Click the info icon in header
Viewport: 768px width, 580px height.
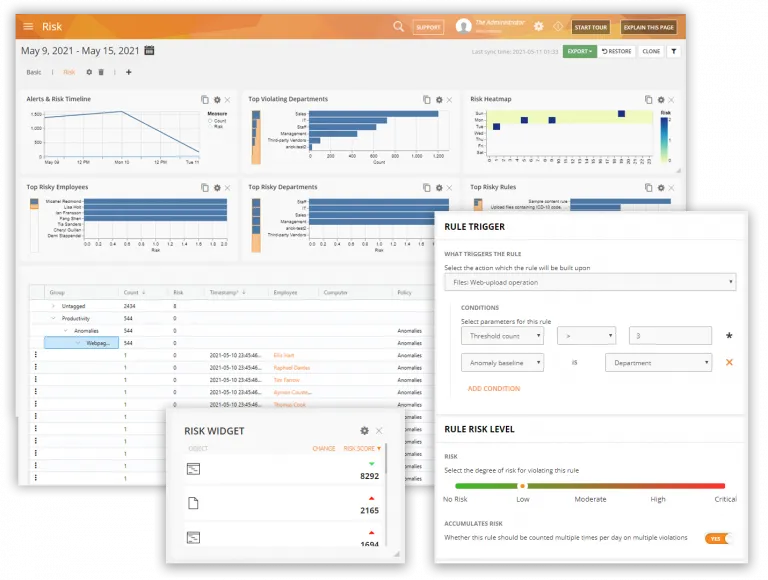point(557,26)
